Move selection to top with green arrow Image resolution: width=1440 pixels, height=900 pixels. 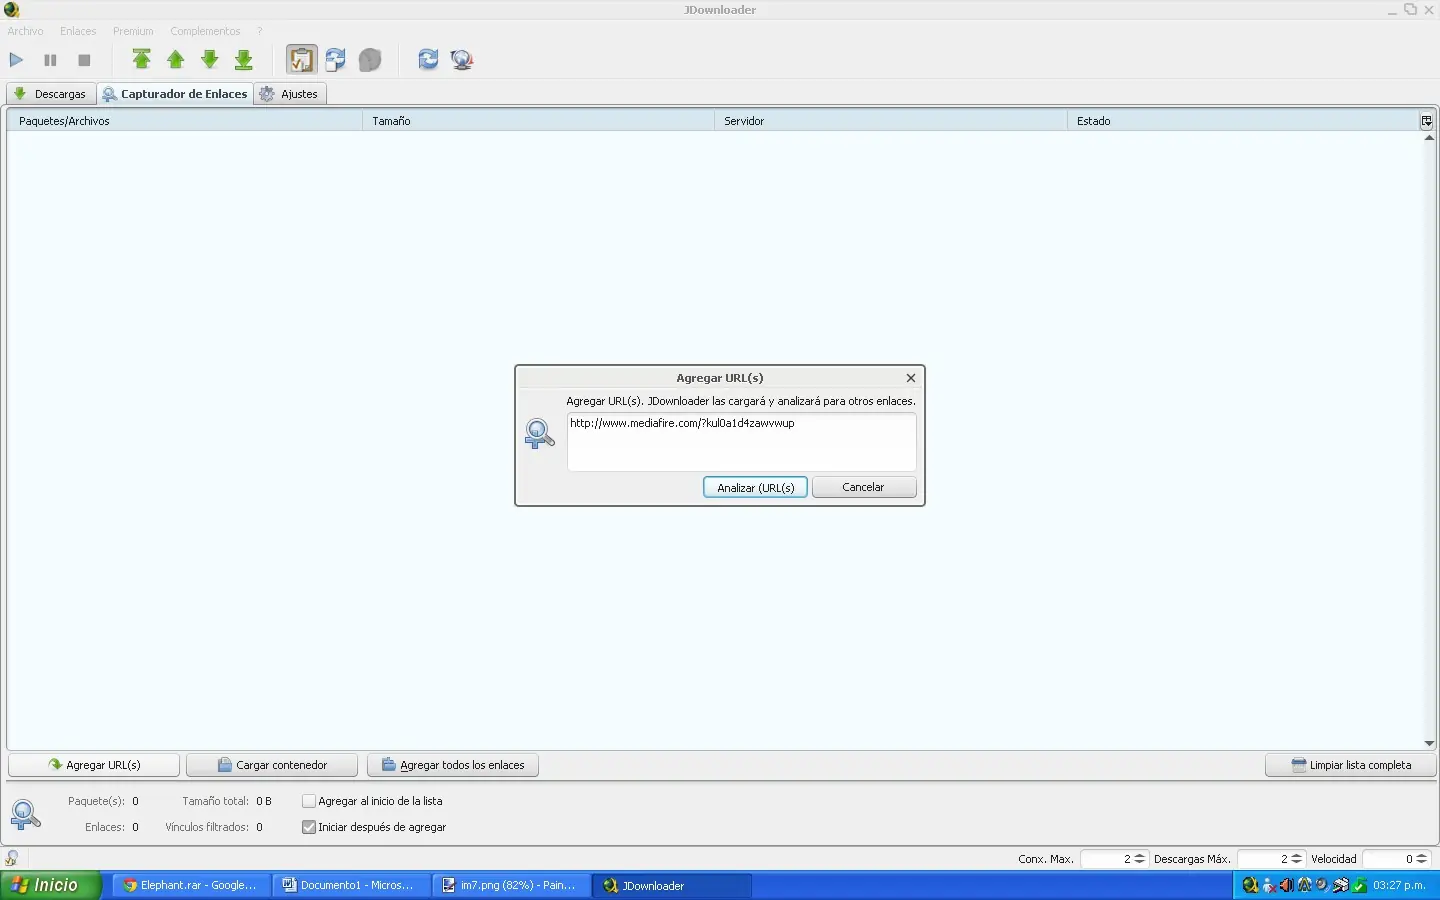click(142, 60)
